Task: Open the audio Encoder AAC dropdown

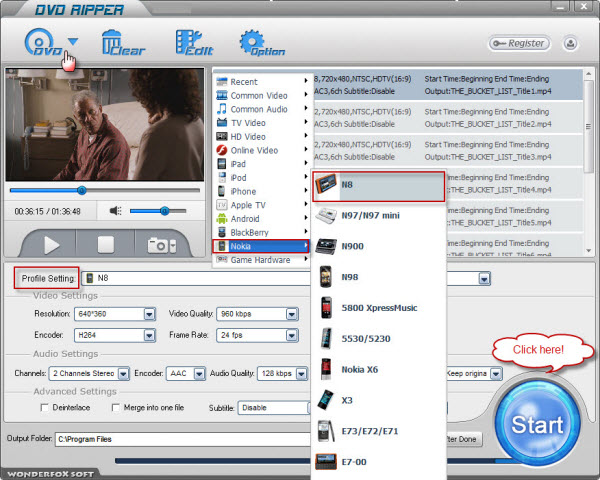Action: (x=199, y=374)
